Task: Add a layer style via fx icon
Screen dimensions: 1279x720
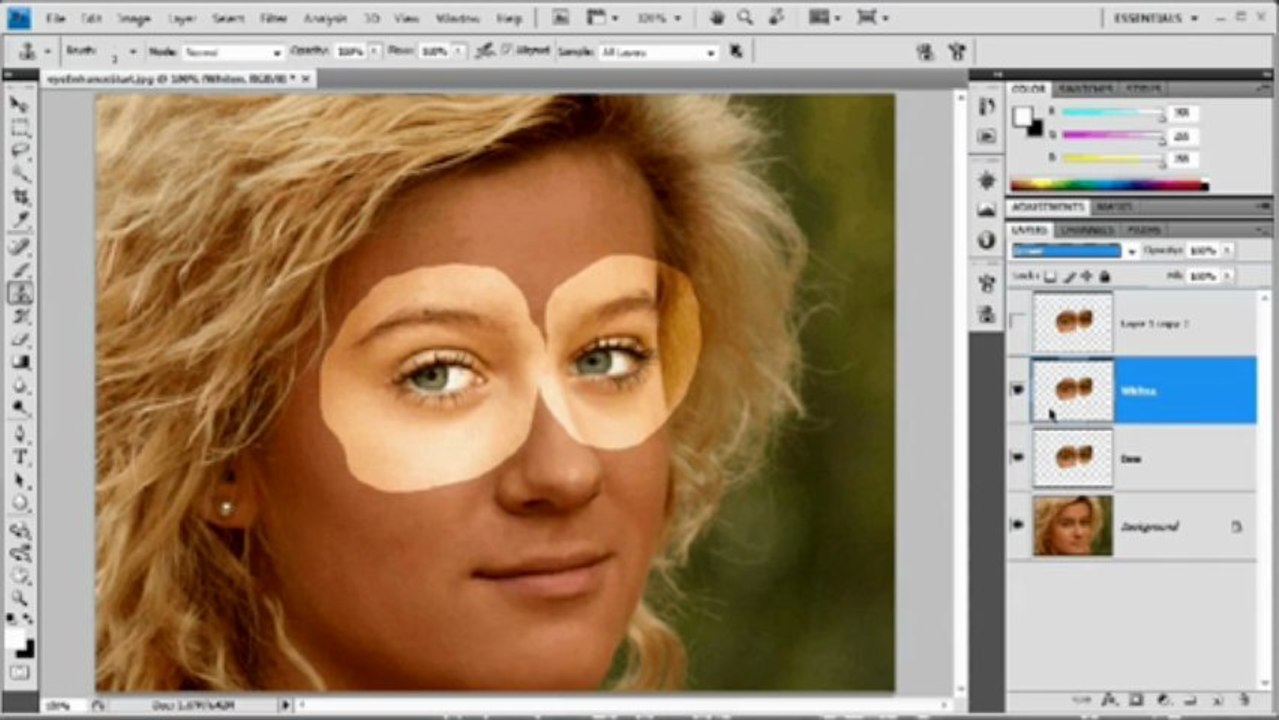Action: click(x=1109, y=700)
